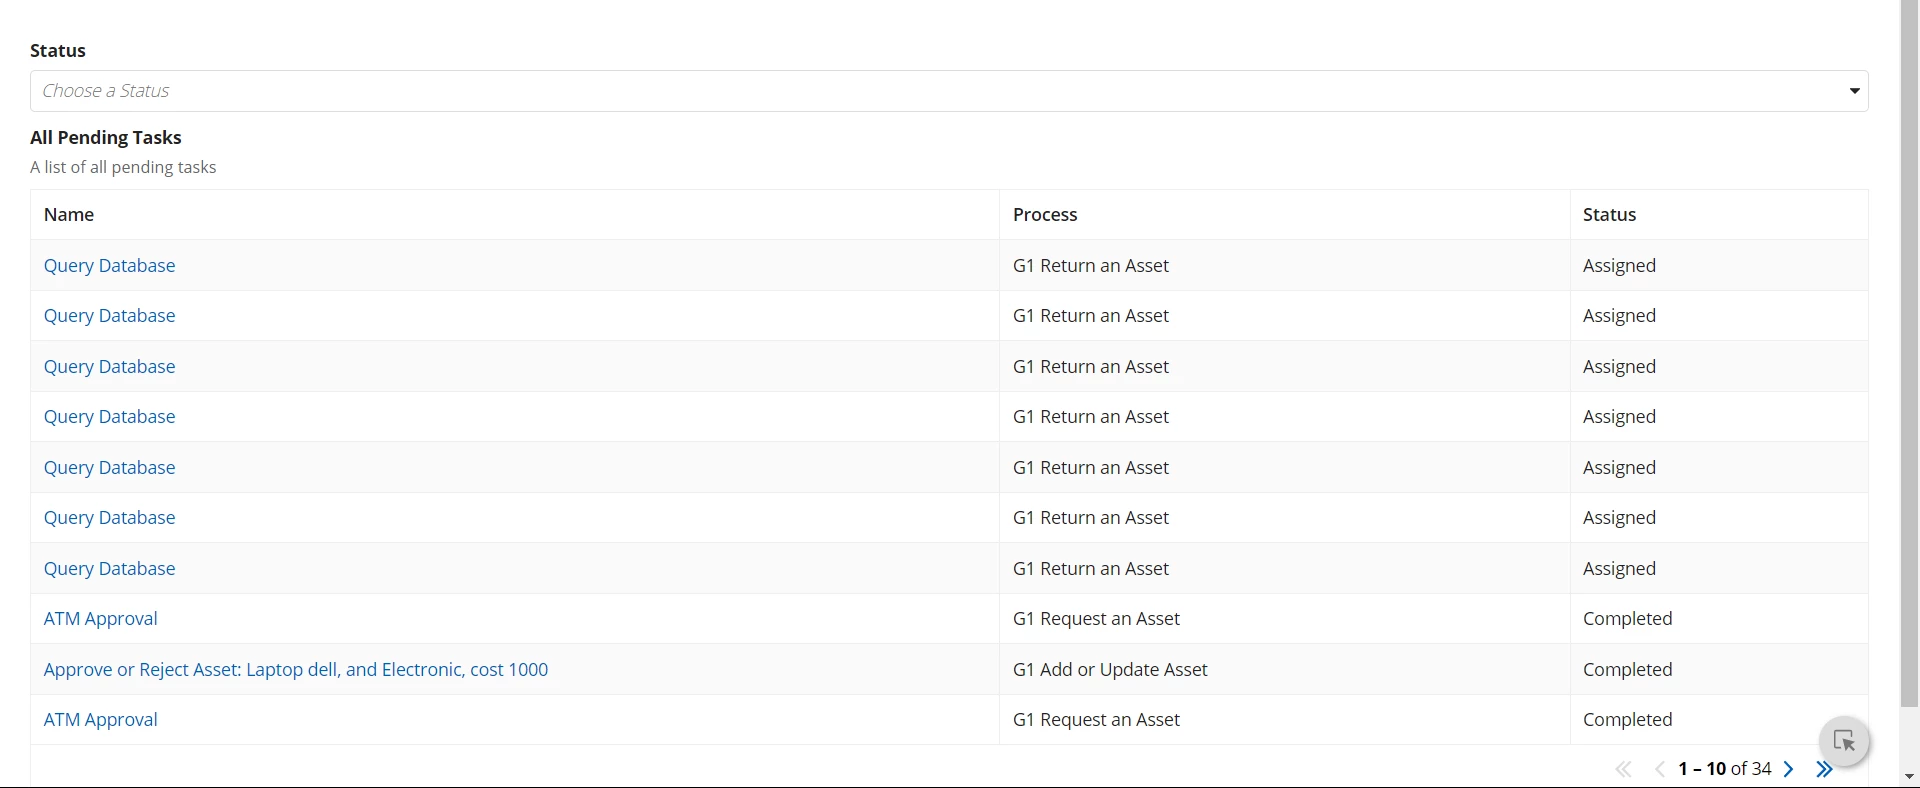Click the Choose a Status field
The width and height of the screenshot is (1920, 788).
pyautogui.click(x=949, y=91)
